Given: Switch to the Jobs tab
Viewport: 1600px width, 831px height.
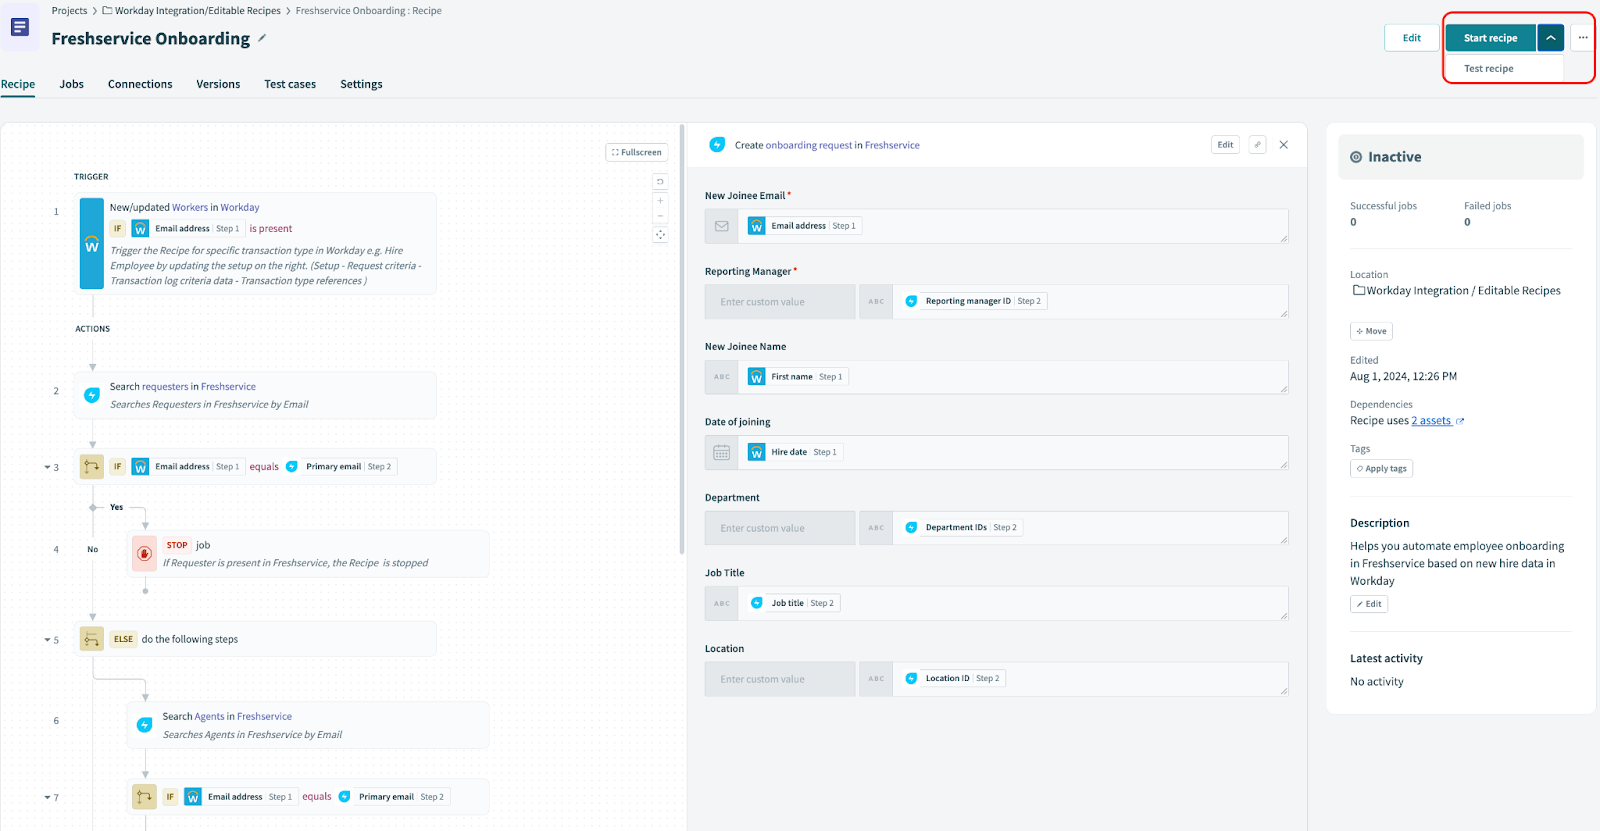Looking at the screenshot, I should pos(72,84).
